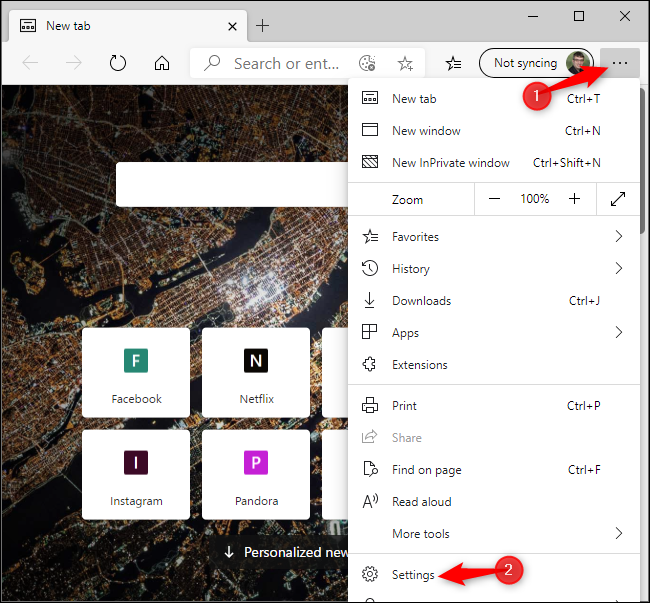Click the New window icon in menu

click(x=370, y=130)
